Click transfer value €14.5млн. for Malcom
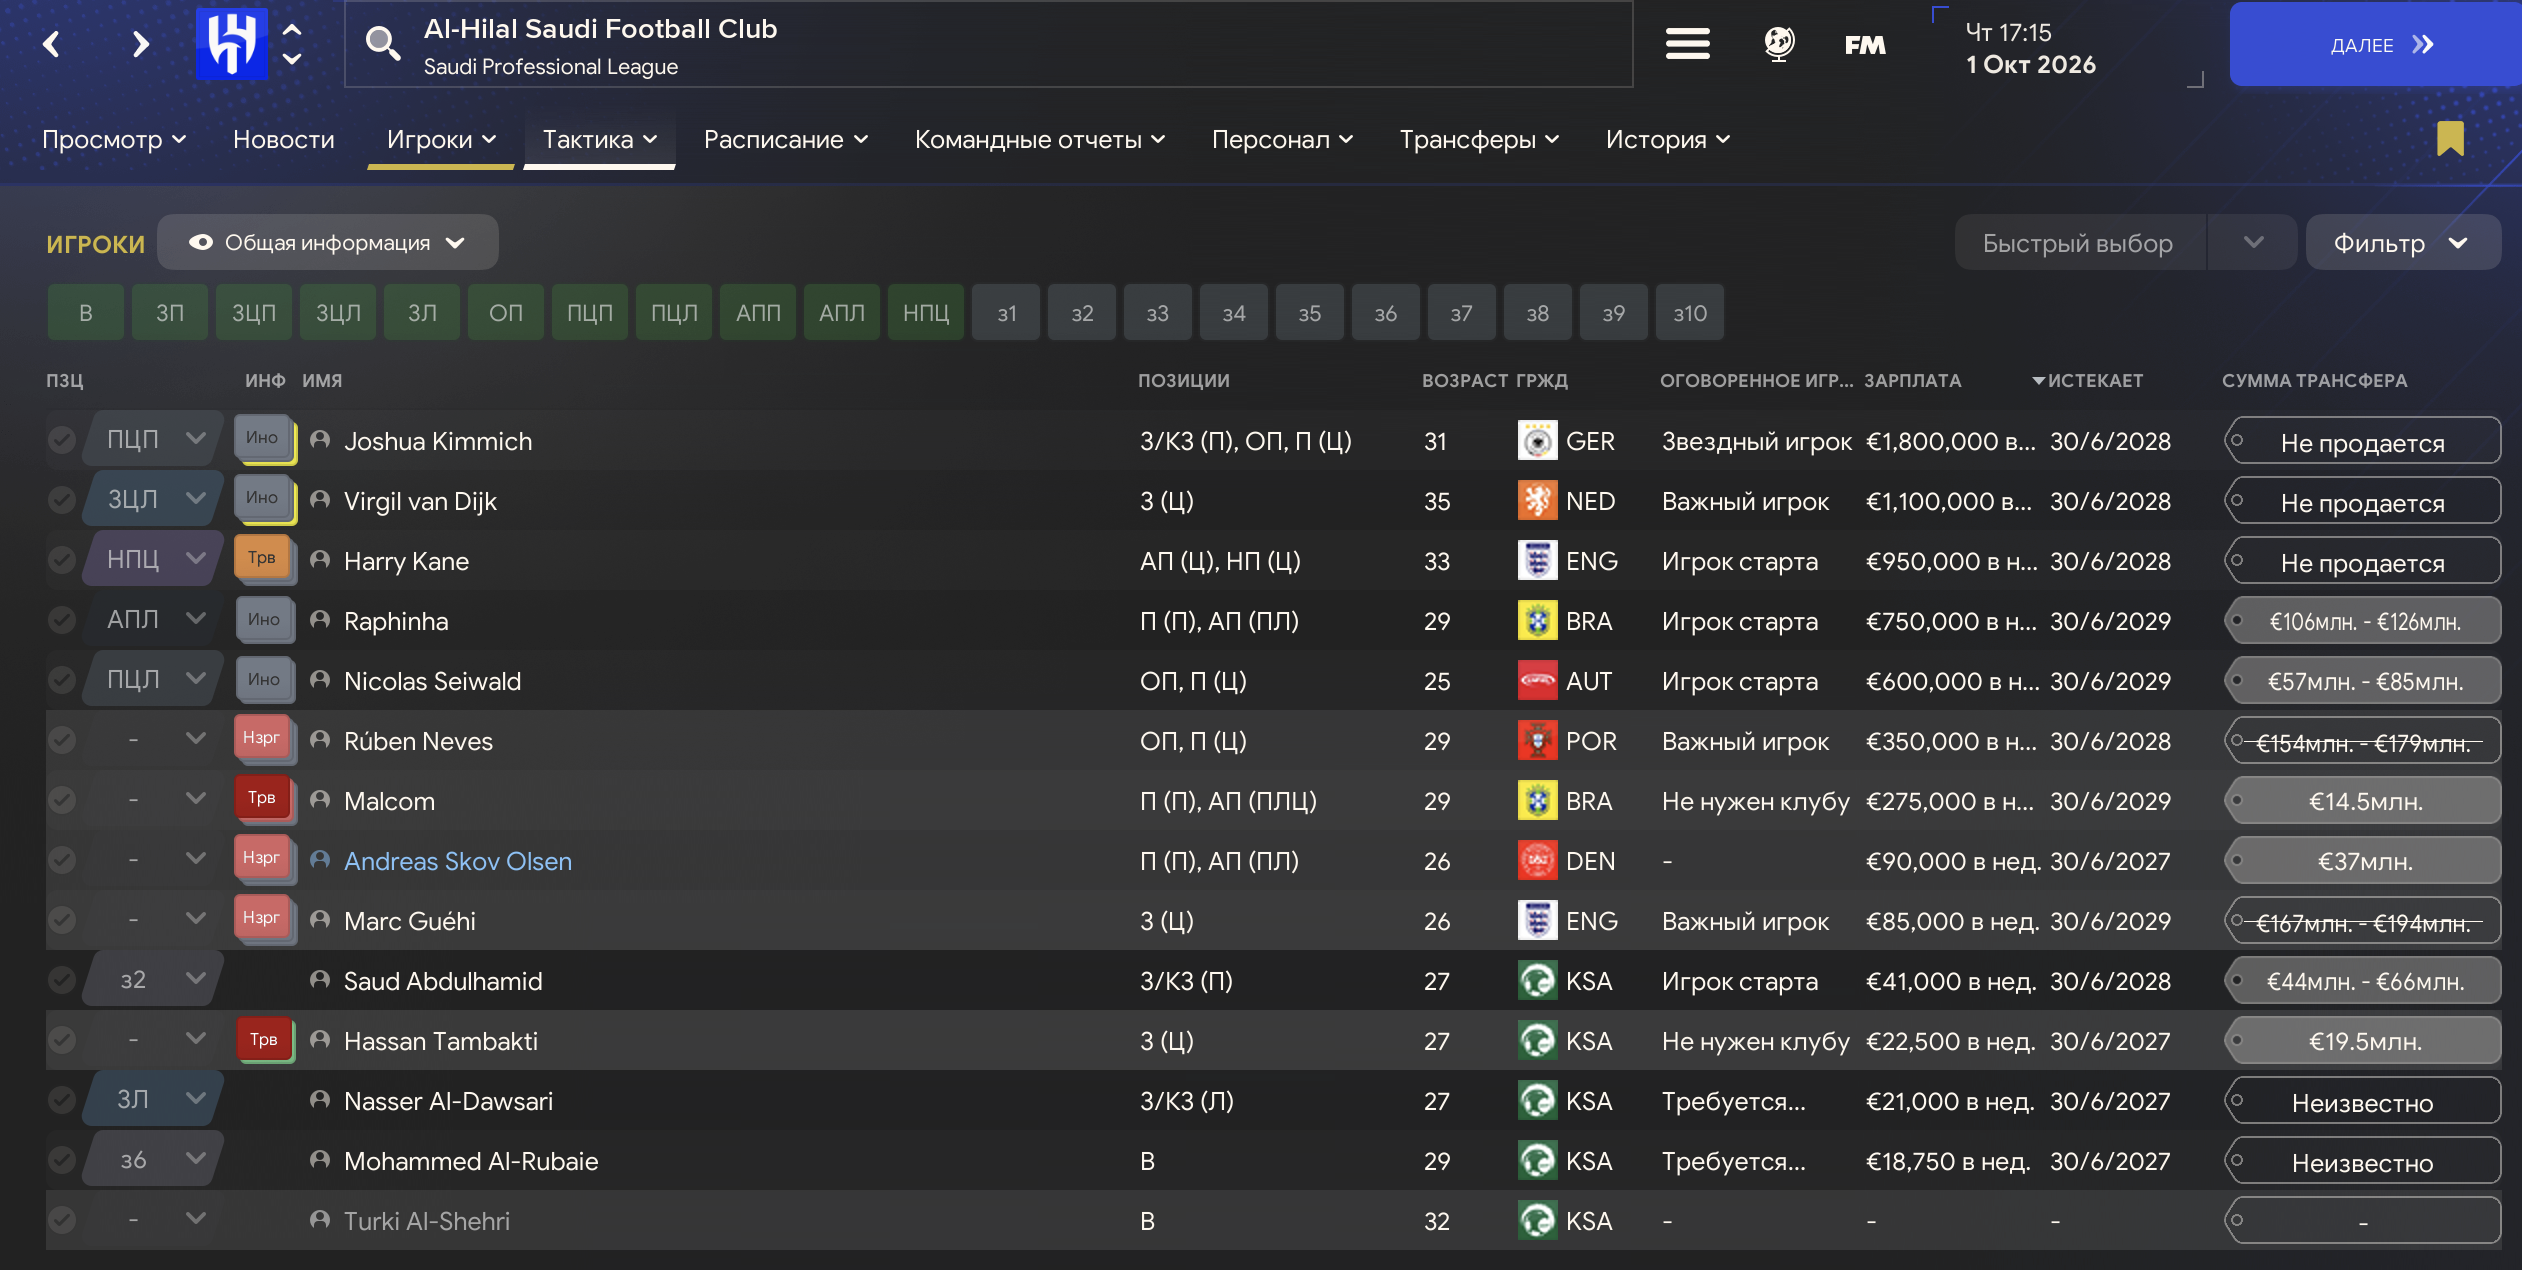2522x1270 pixels. [x=2363, y=801]
